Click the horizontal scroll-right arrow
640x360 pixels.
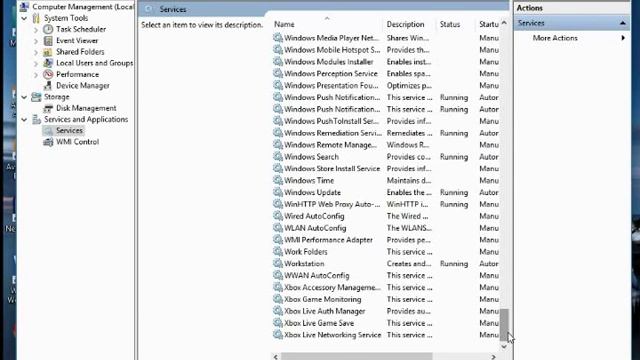click(493, 357)
